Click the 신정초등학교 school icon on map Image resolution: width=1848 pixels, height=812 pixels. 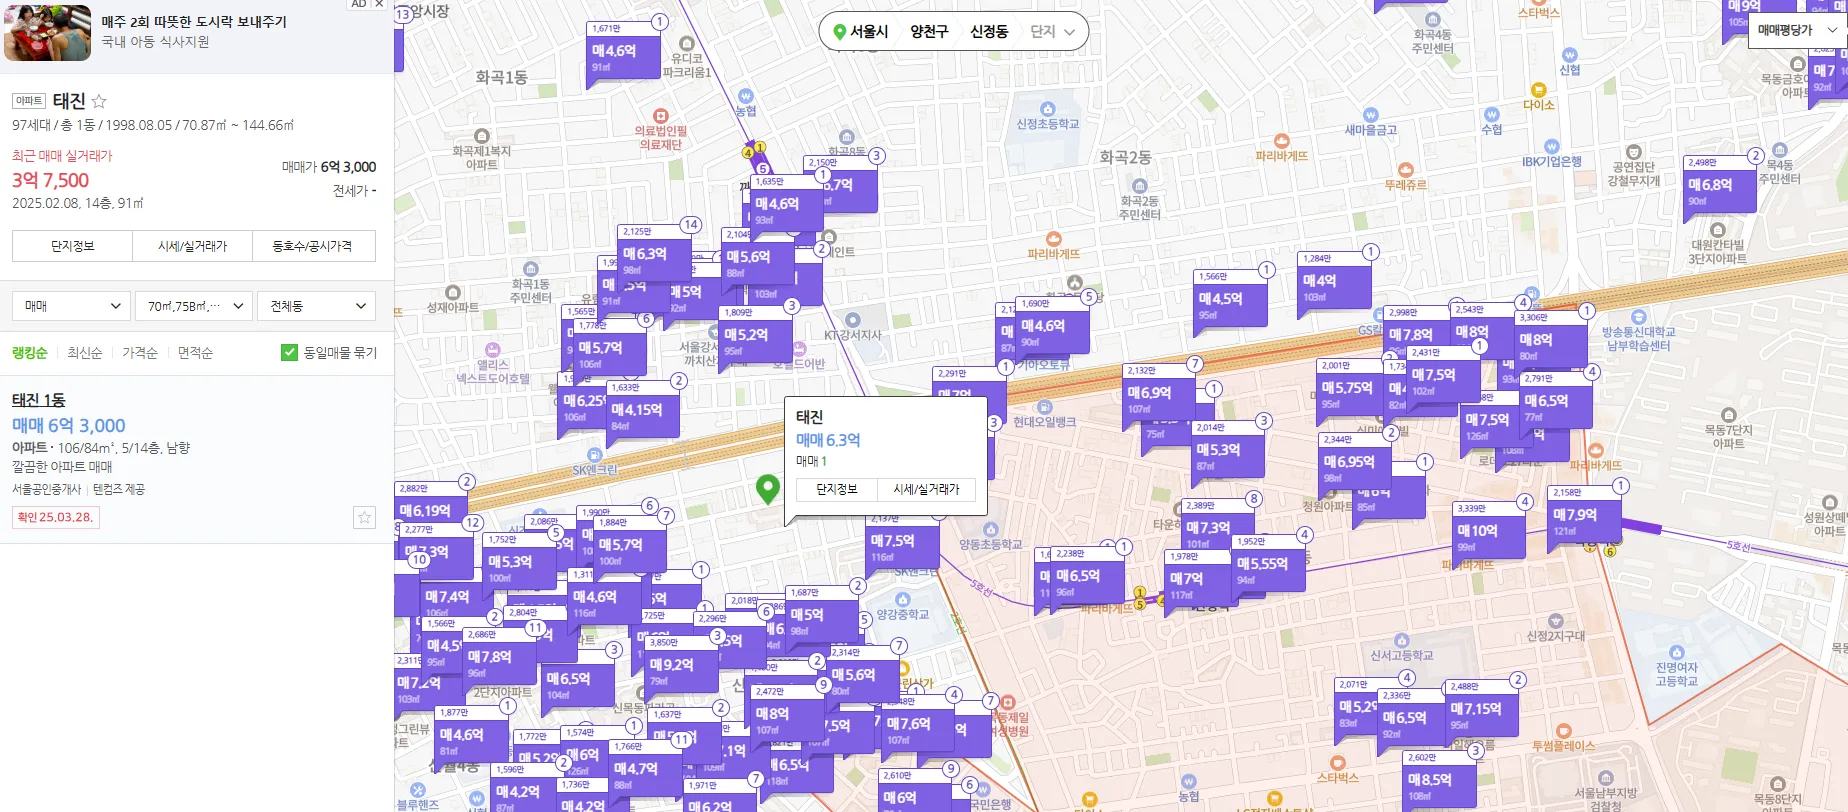[x=1047, y=109]
